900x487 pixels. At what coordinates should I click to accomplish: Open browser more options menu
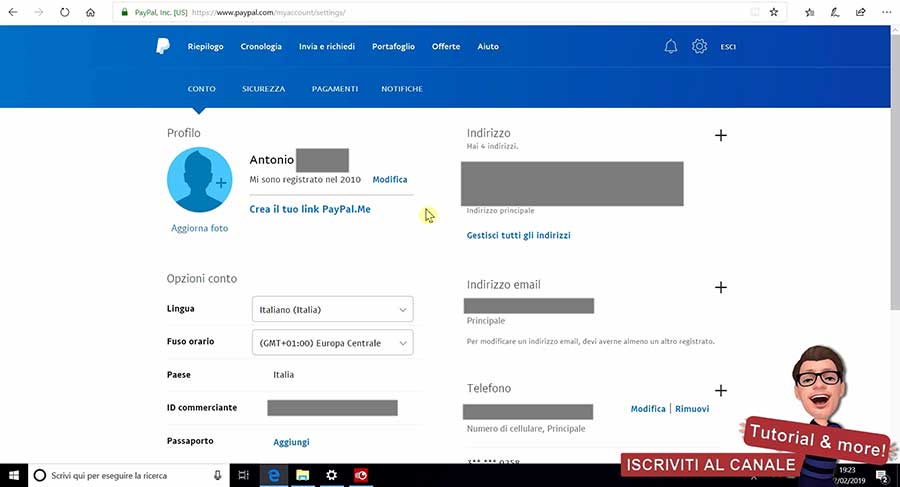click(886, 12)
